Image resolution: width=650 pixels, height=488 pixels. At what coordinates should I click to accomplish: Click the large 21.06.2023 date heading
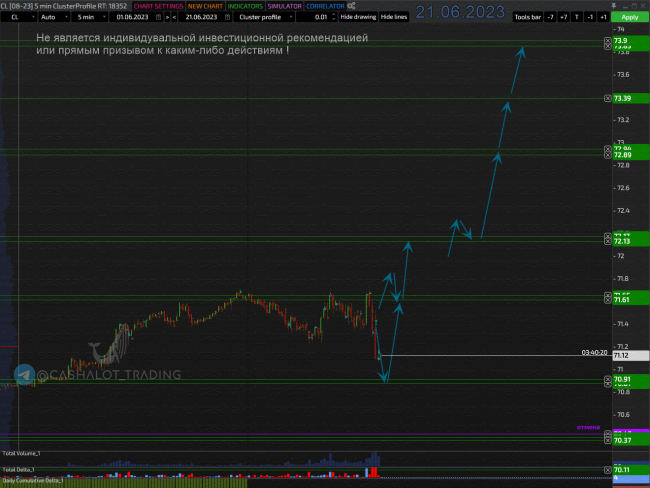point(460,12)
